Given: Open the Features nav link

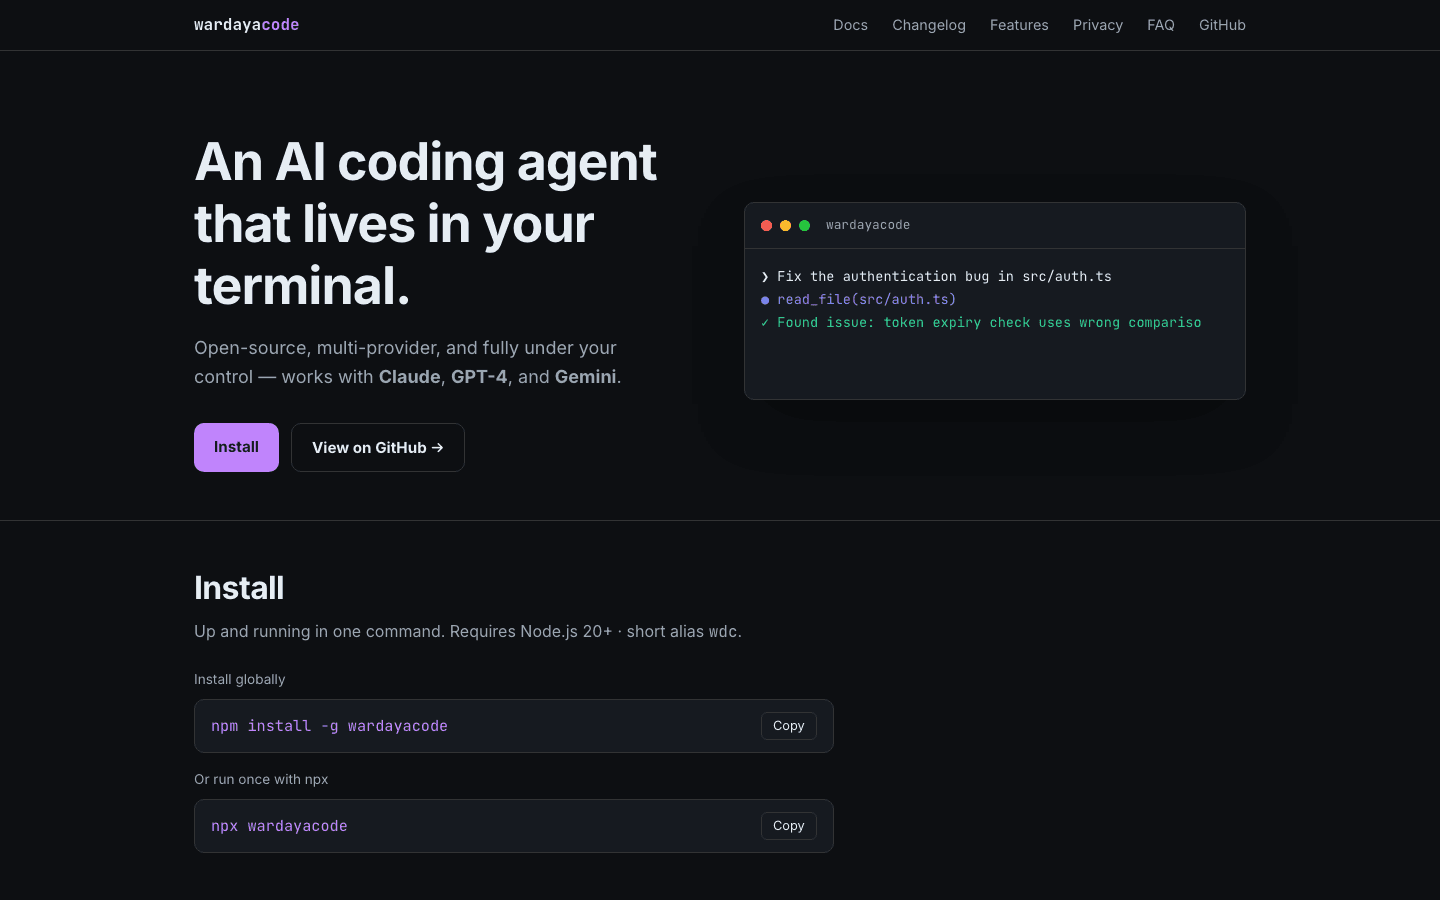Looking at the screenshot, I should click(x=1019, y=25).
